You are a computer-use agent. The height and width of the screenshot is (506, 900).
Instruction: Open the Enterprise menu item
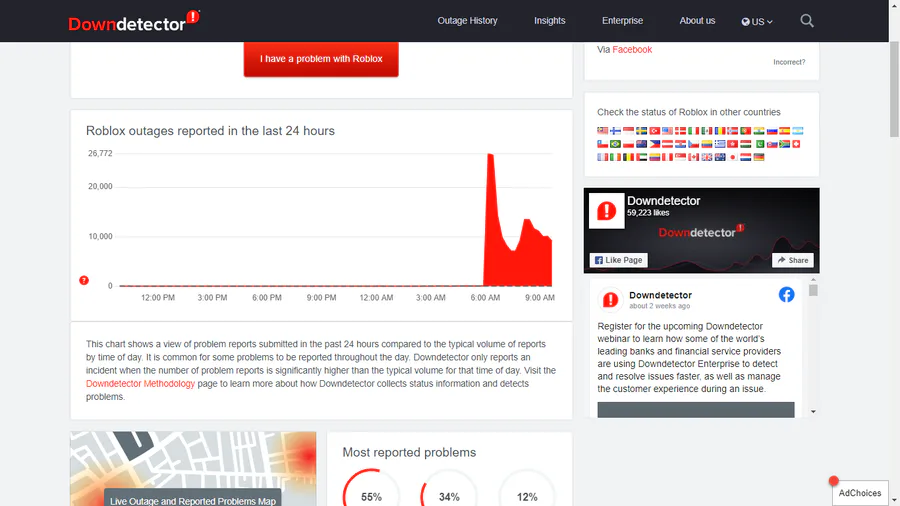click(622, 21)
